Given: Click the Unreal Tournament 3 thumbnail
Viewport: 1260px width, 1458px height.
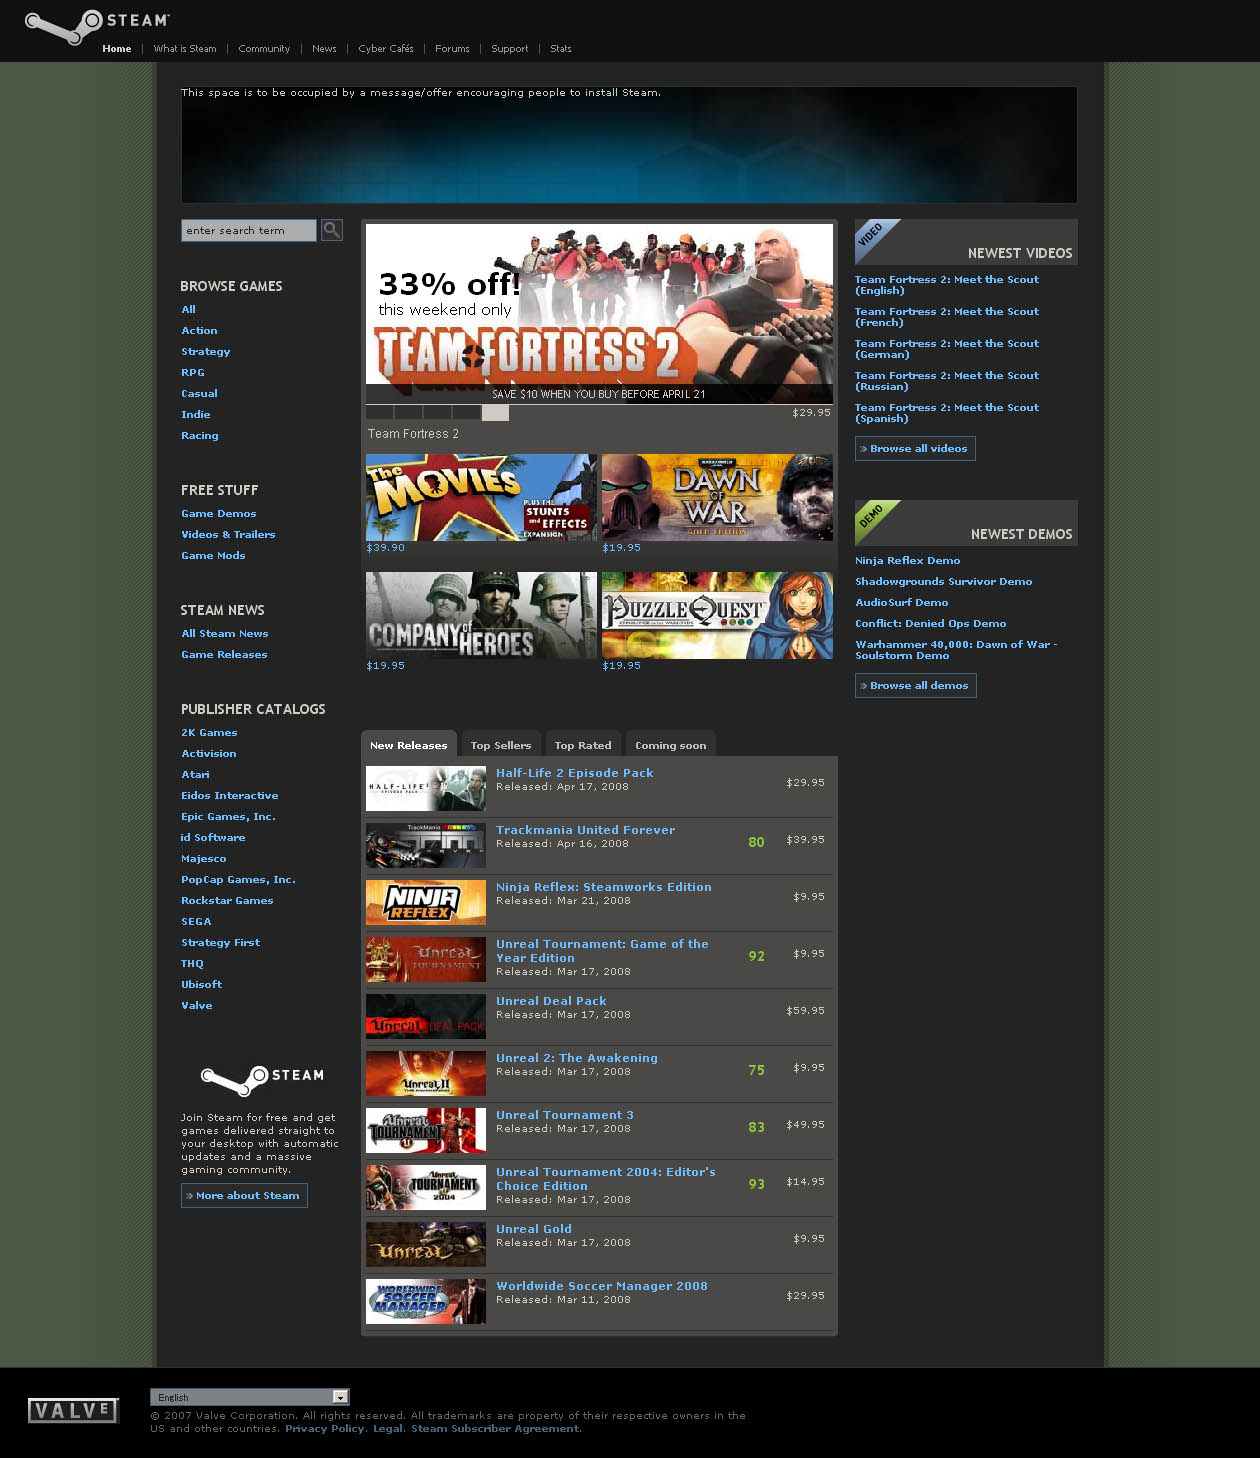Looking at the screenshot, I should pyautogui.click(x=426, y=1130).
